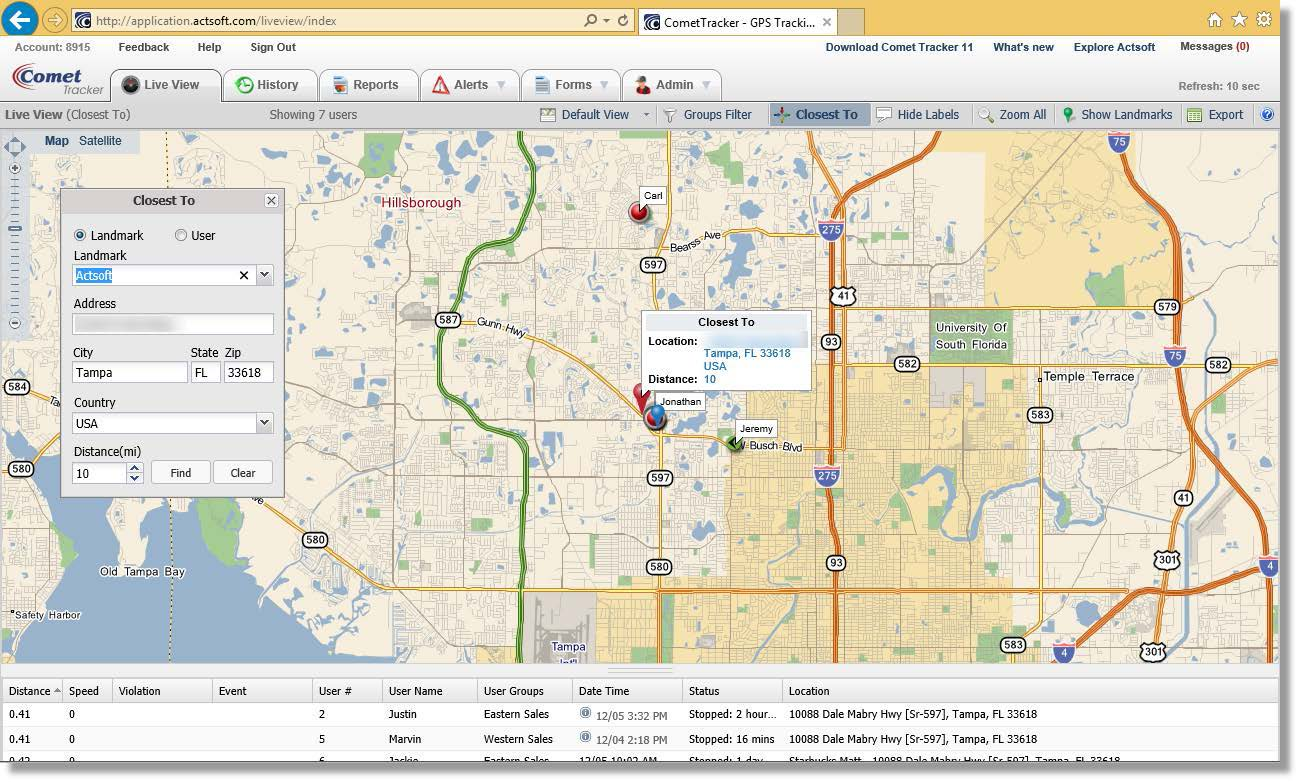Select the User radio button
The width and height of the screenshot is (1299, 782).
tap(181, 236)
